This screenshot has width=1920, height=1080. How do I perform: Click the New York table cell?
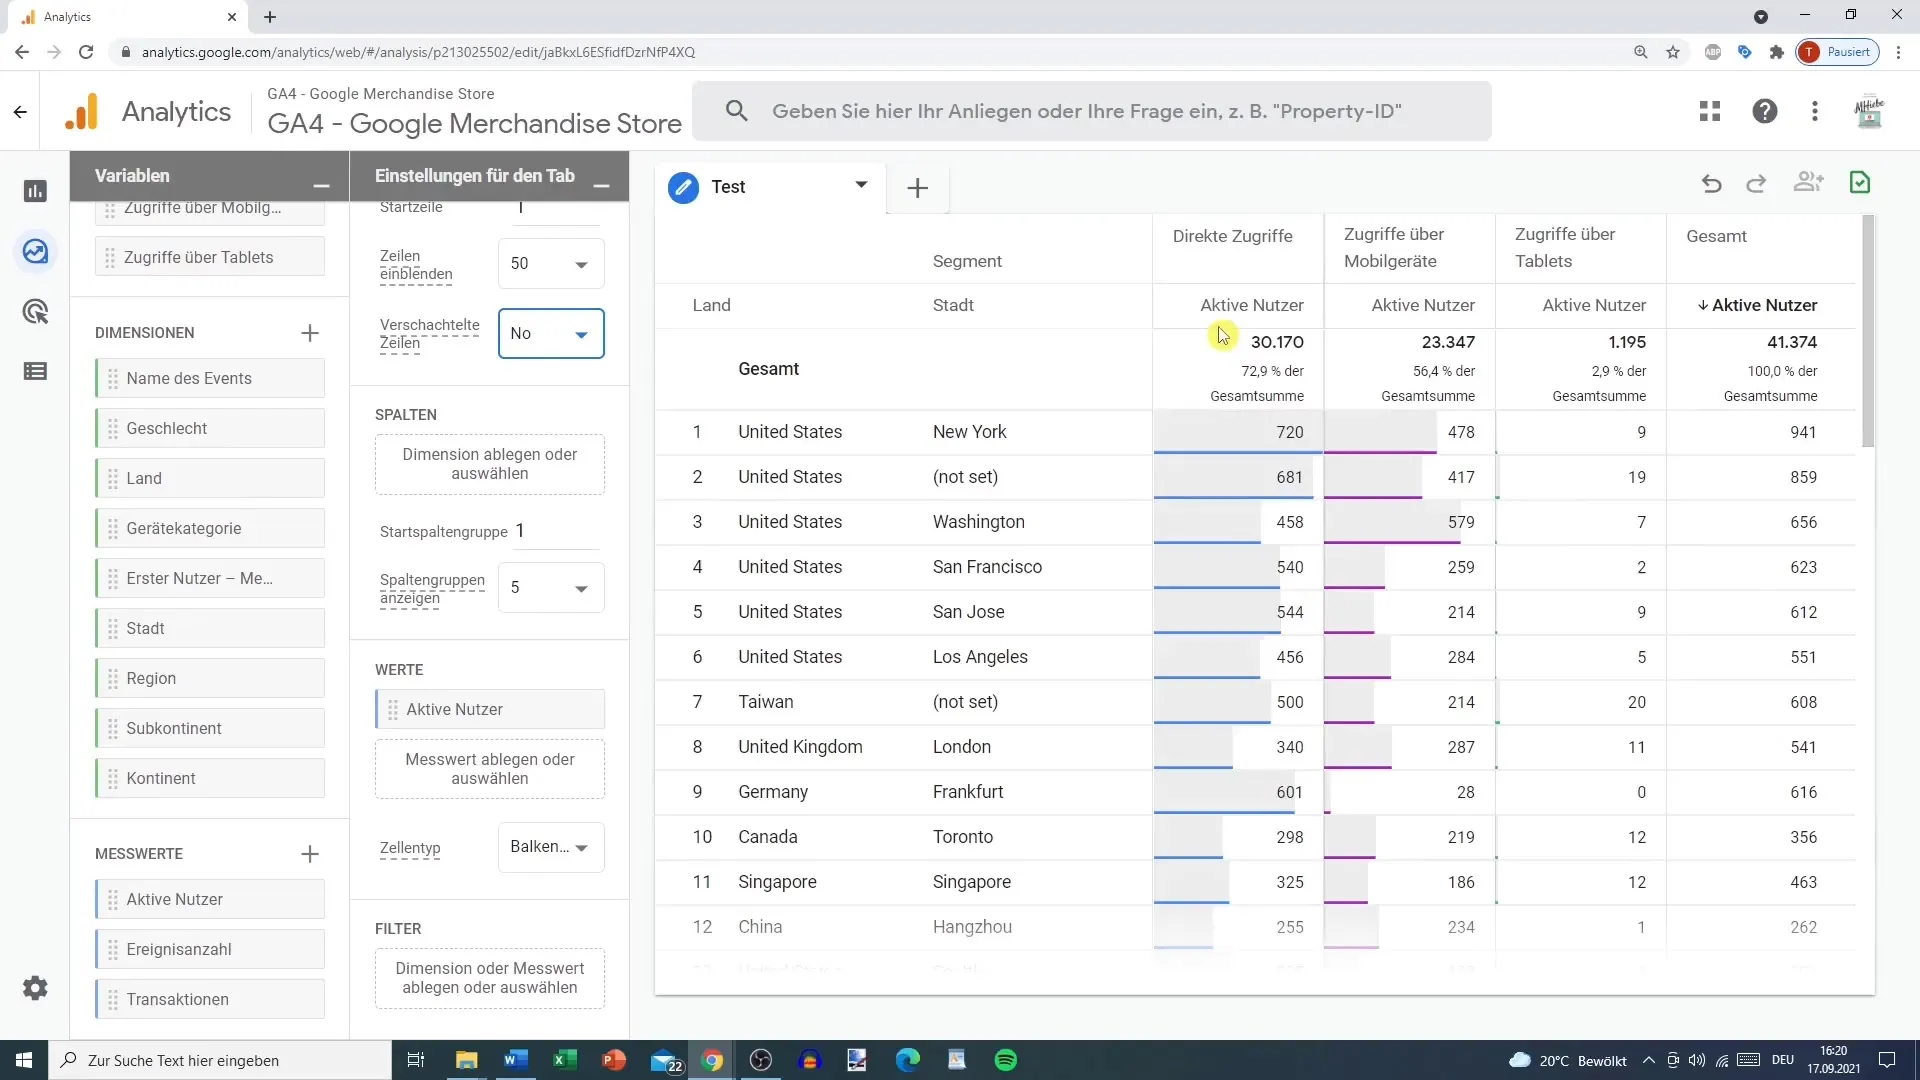pyautogui.click(x=969, y=432)
